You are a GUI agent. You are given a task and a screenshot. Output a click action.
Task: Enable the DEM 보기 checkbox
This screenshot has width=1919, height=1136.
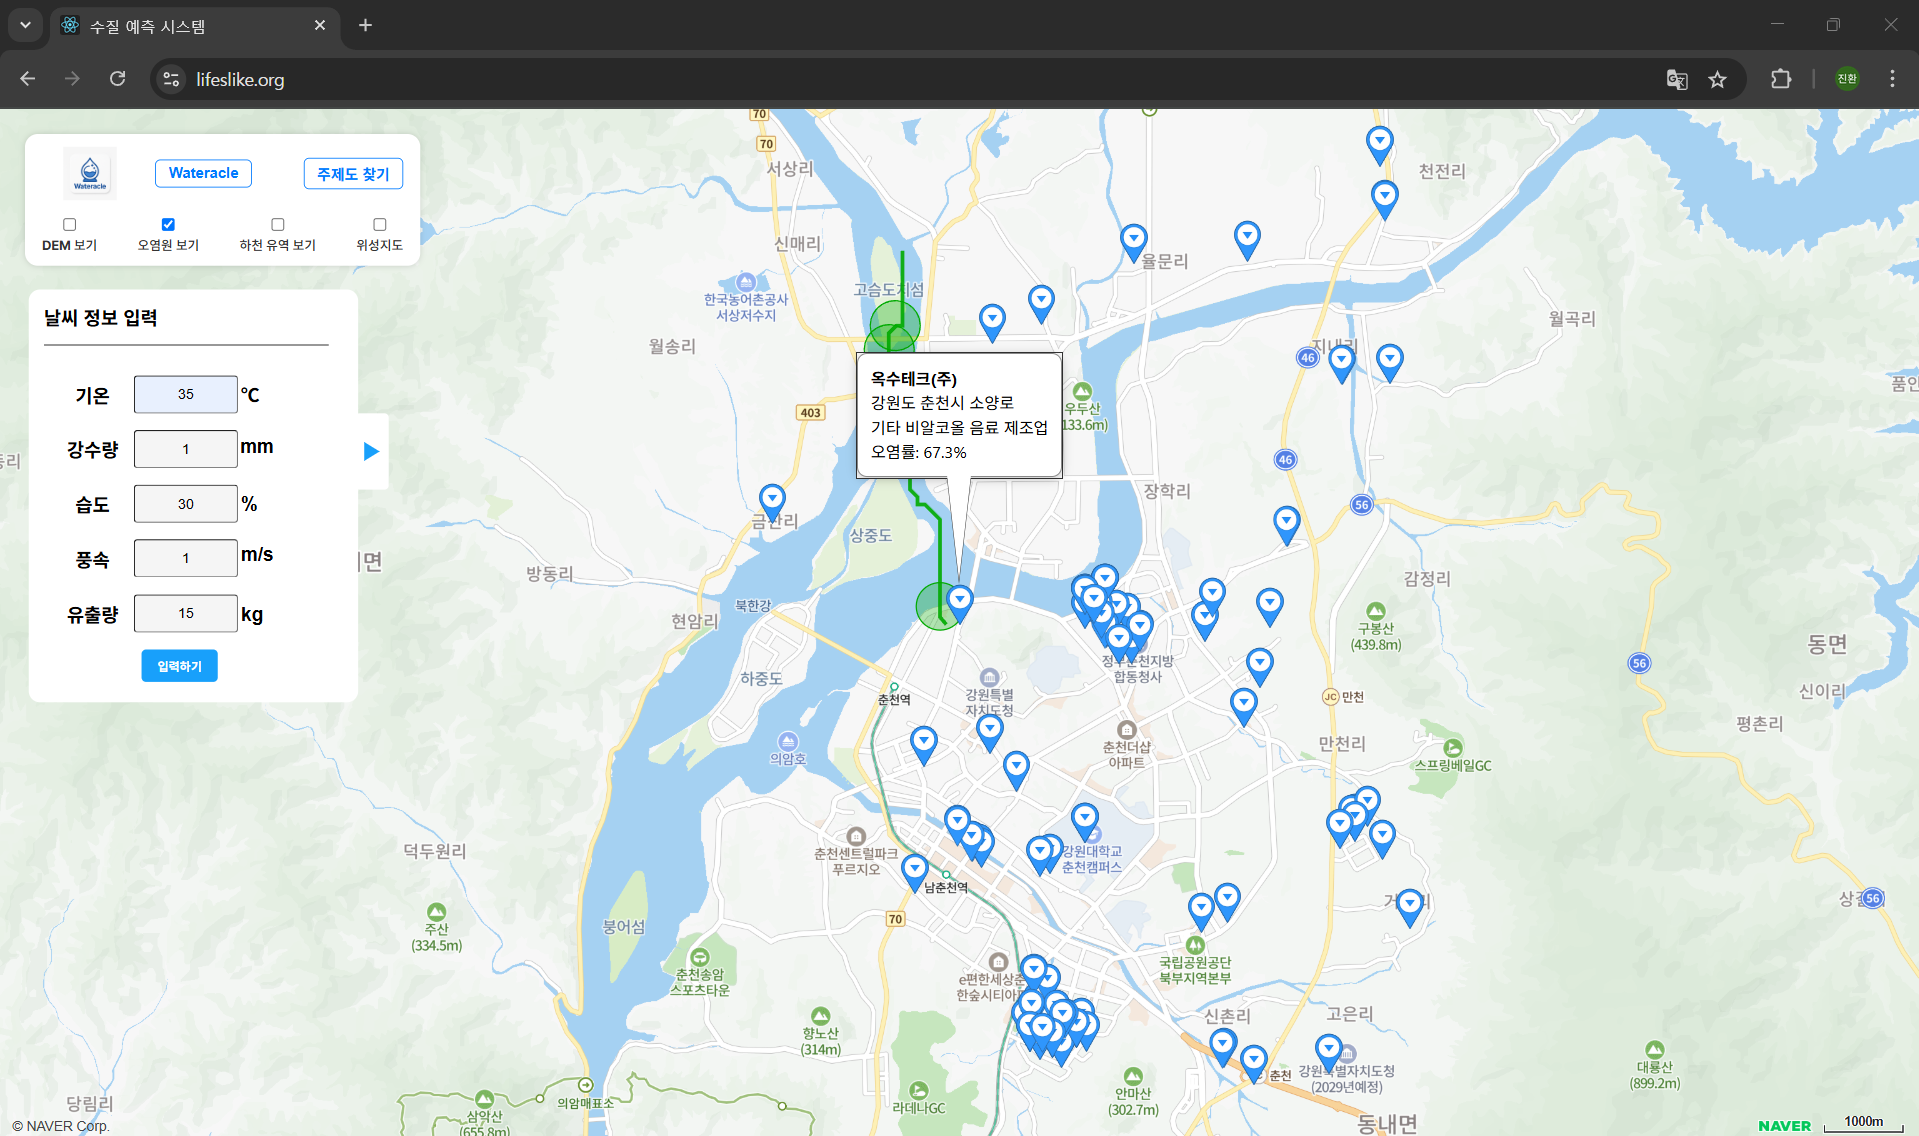pyautogui.click(x=70, y=225)
